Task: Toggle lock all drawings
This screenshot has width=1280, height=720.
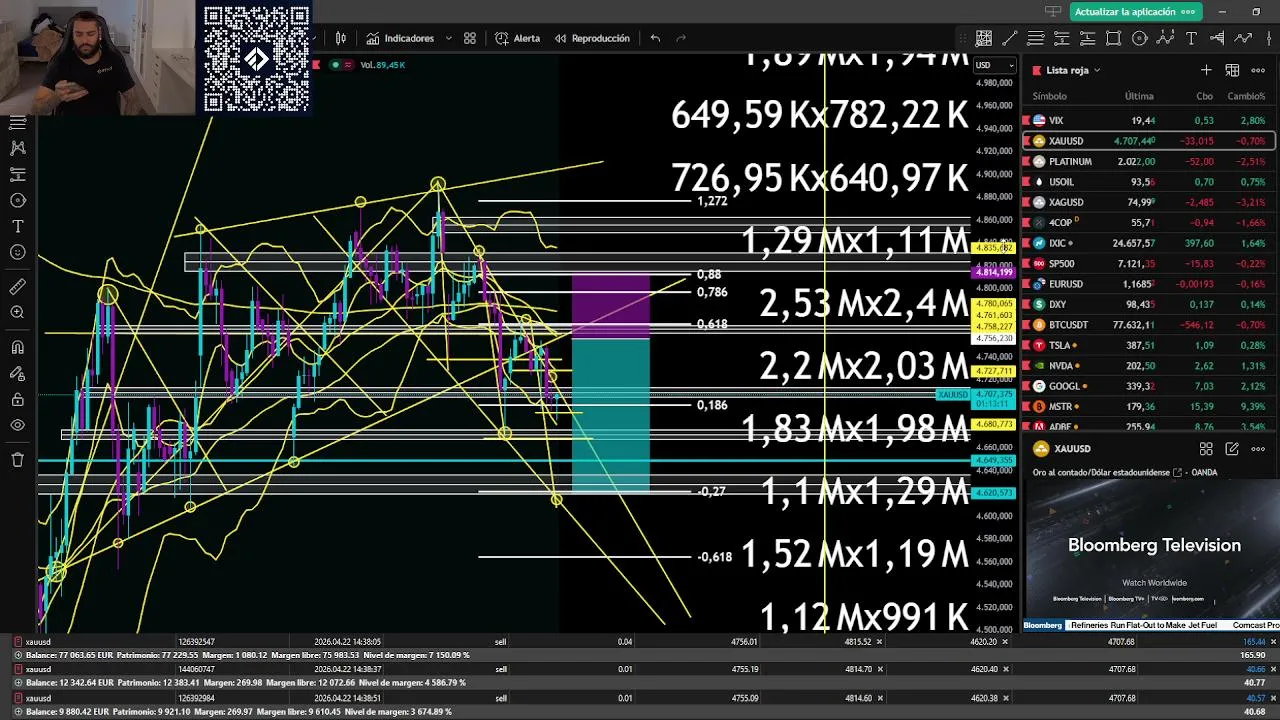Action: tap(17, 400)
